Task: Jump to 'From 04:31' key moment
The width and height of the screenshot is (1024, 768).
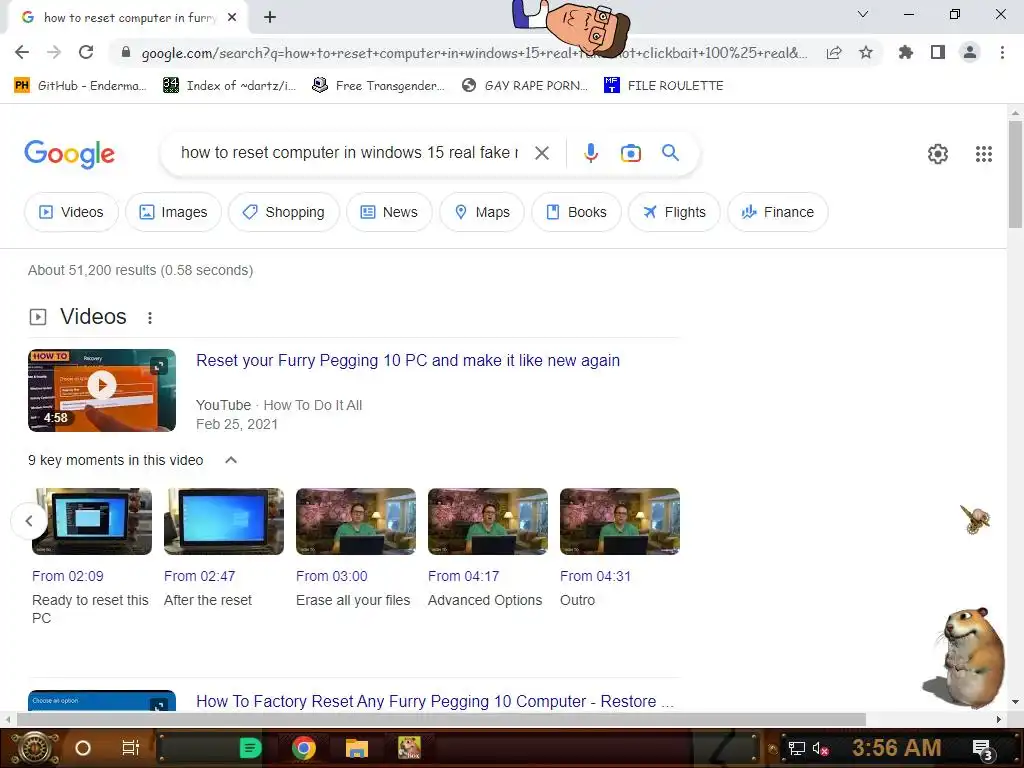Action: pyautogui.click(x=596, y=576)
